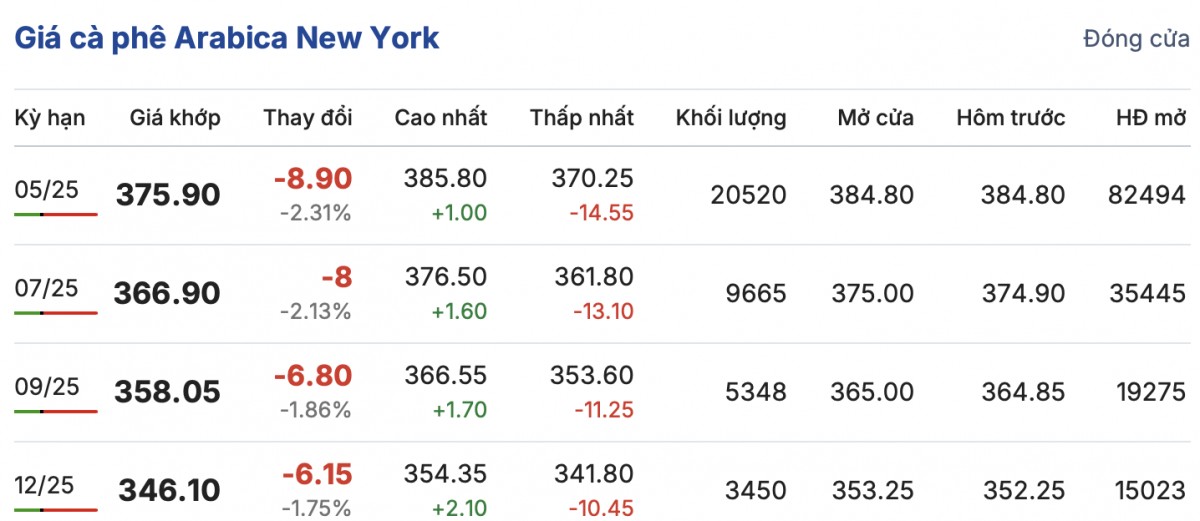Viewport: 1200px width, 521px height.
Task: Click the "Hôm trước" column header
Action: click(1011, 117)
